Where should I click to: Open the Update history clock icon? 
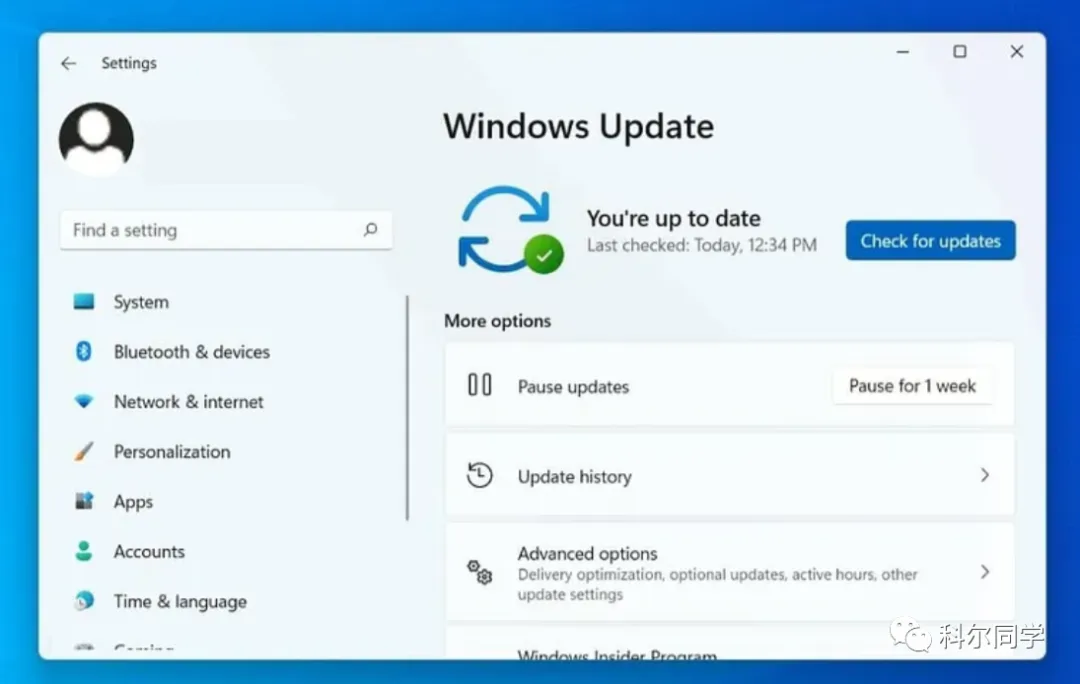[480, 475]
